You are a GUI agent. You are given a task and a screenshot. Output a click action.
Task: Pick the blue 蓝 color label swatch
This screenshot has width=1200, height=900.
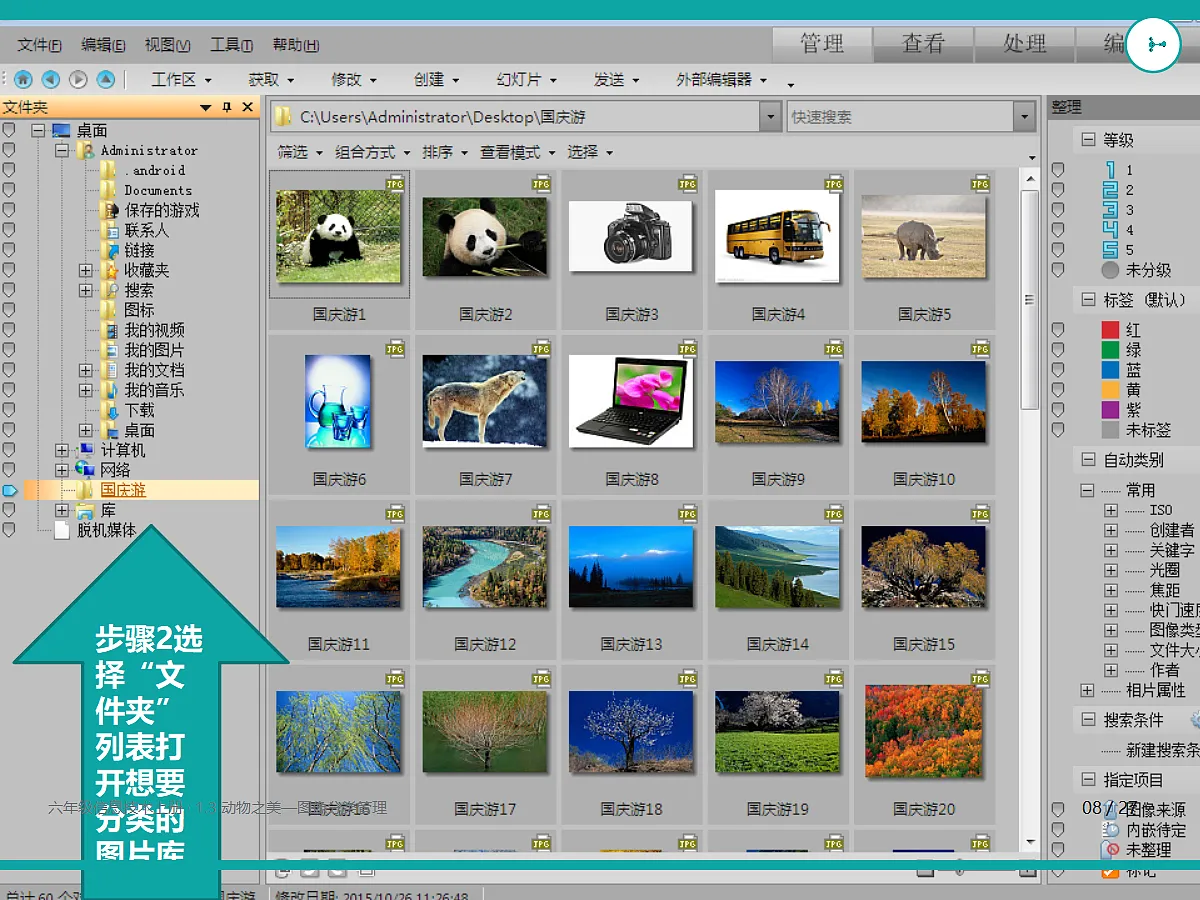point(1110,370)
